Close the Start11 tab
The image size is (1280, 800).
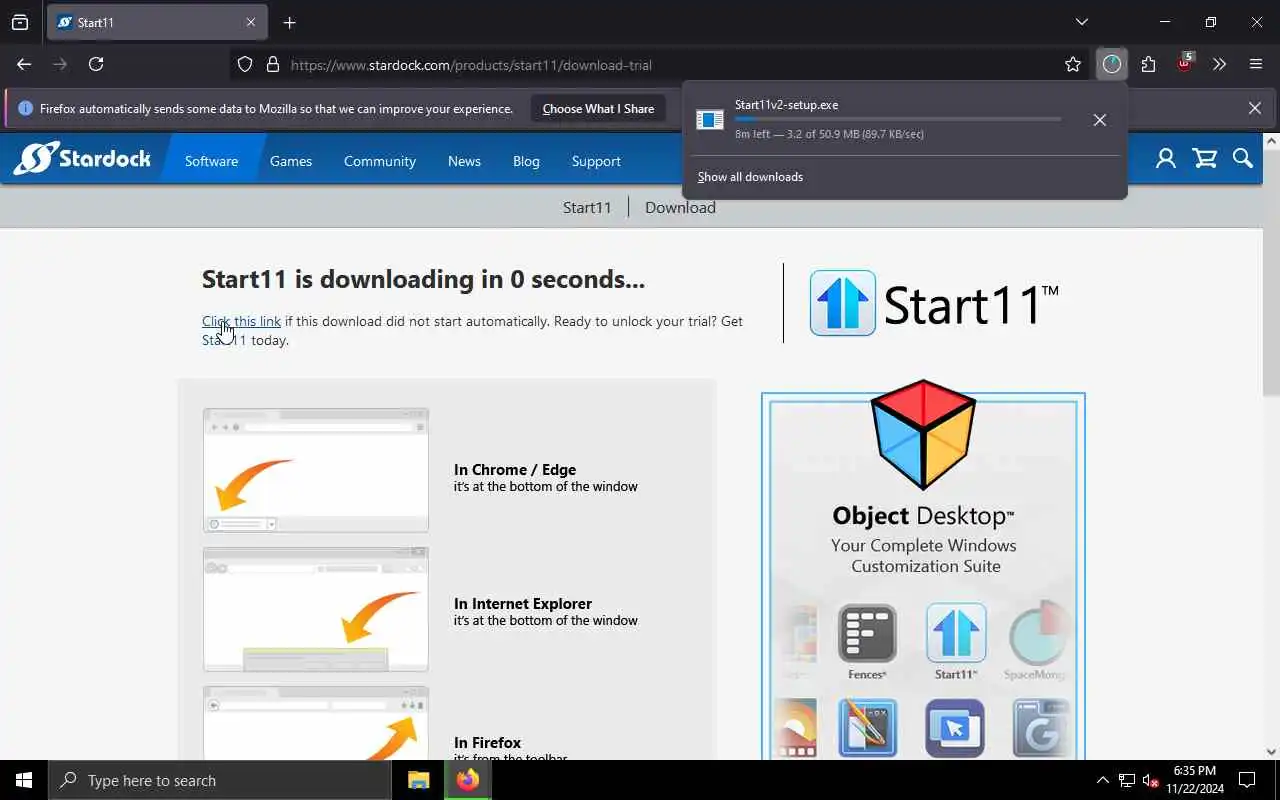click(x=251, y=22)
